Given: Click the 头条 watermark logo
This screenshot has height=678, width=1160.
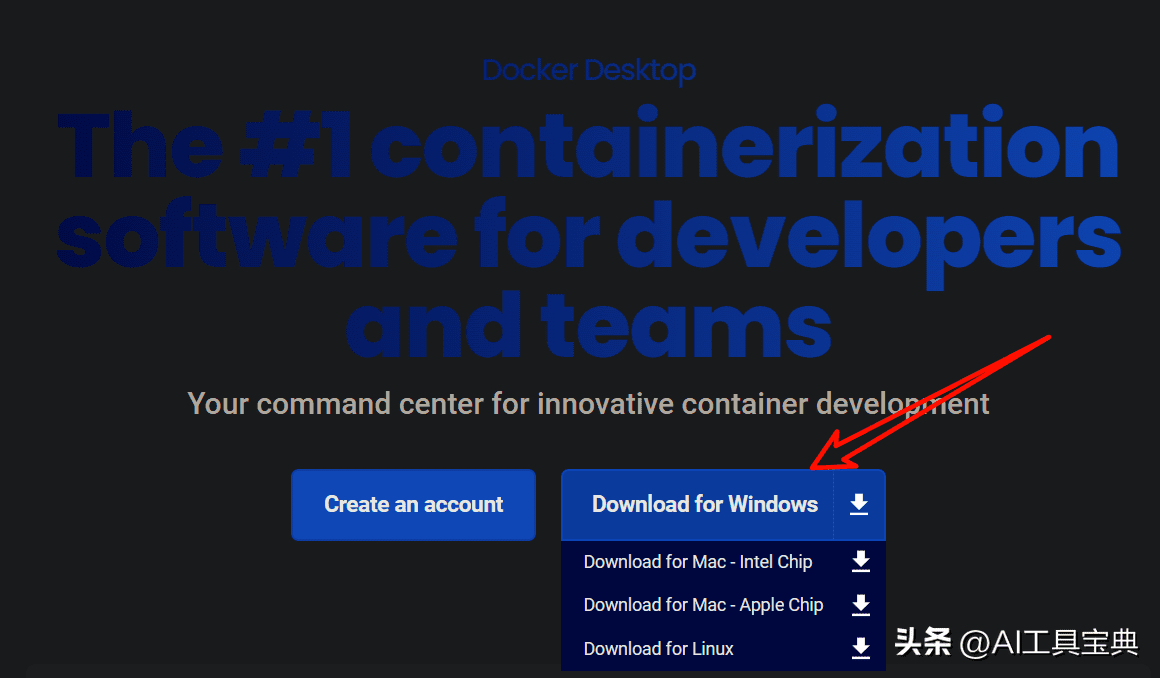Looking at the screenshot, I should point(922,641).
